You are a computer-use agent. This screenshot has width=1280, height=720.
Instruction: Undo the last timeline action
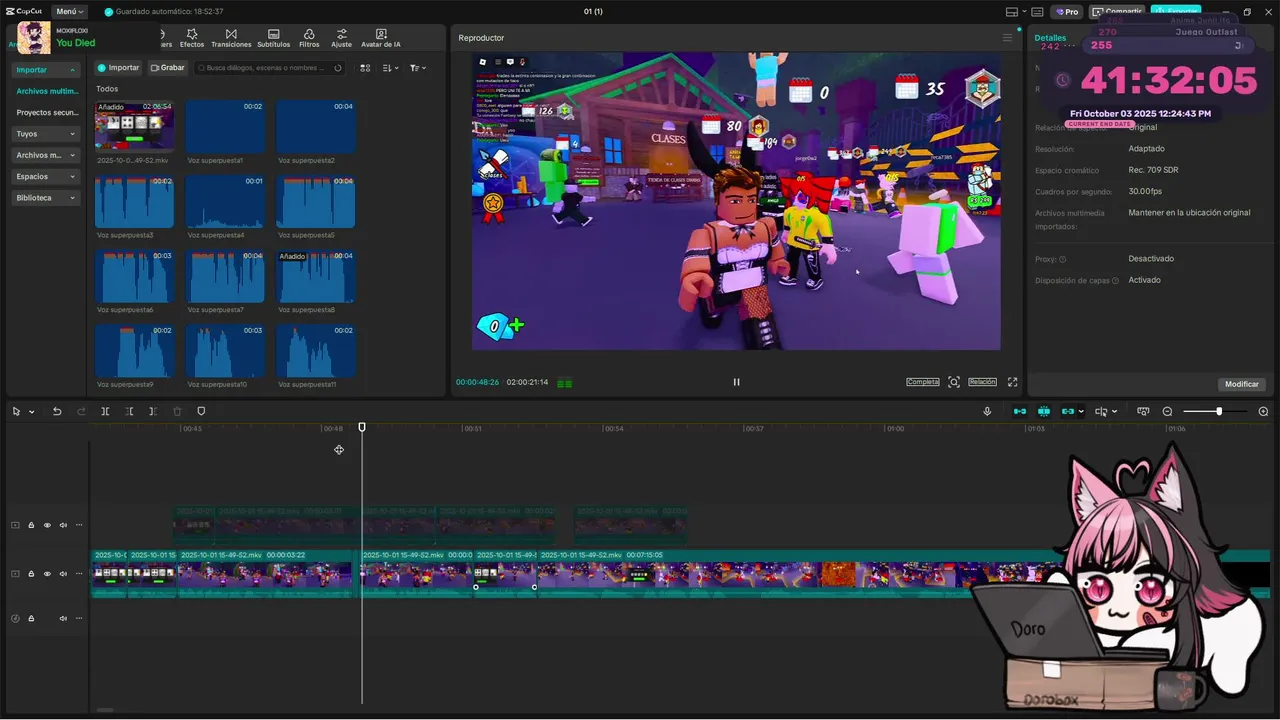tap(57, 411)
